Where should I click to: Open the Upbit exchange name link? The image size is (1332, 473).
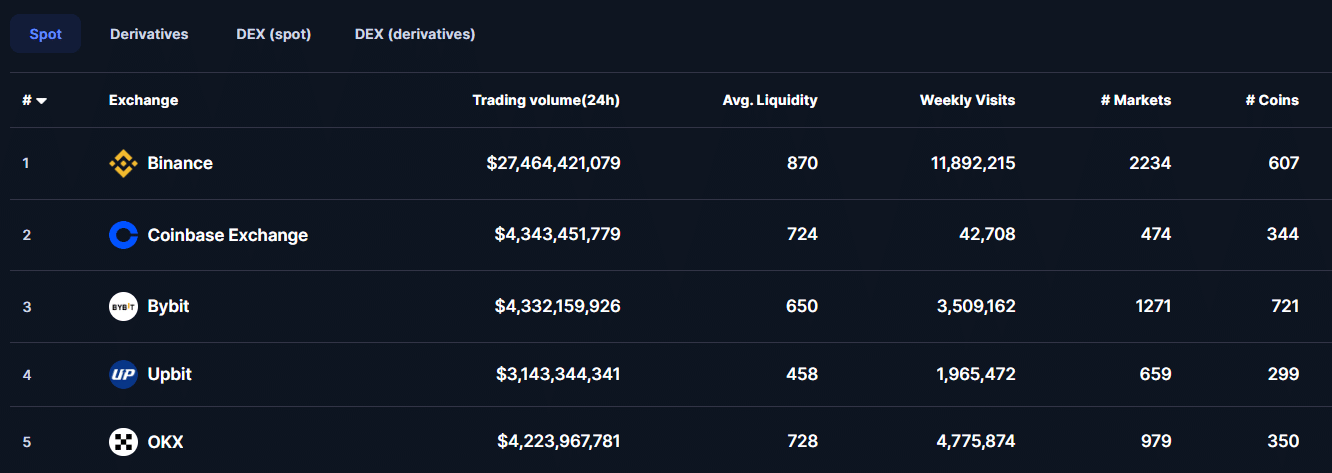169,375
